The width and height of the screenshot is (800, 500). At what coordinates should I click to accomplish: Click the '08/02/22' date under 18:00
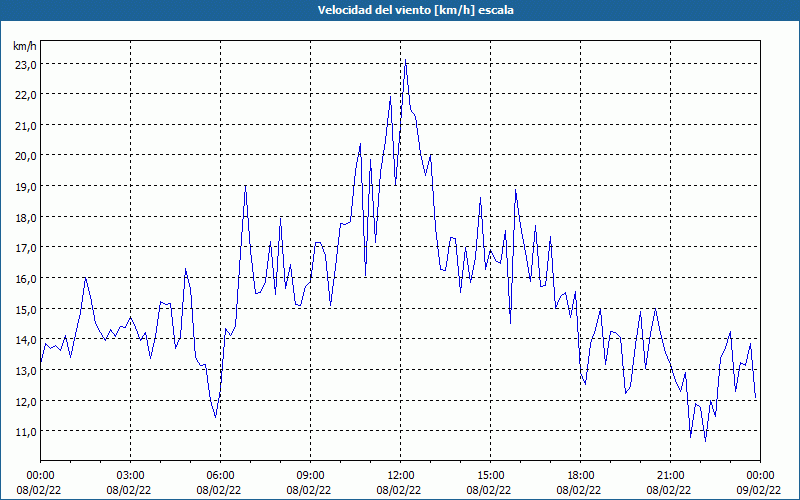pos(579,490)
